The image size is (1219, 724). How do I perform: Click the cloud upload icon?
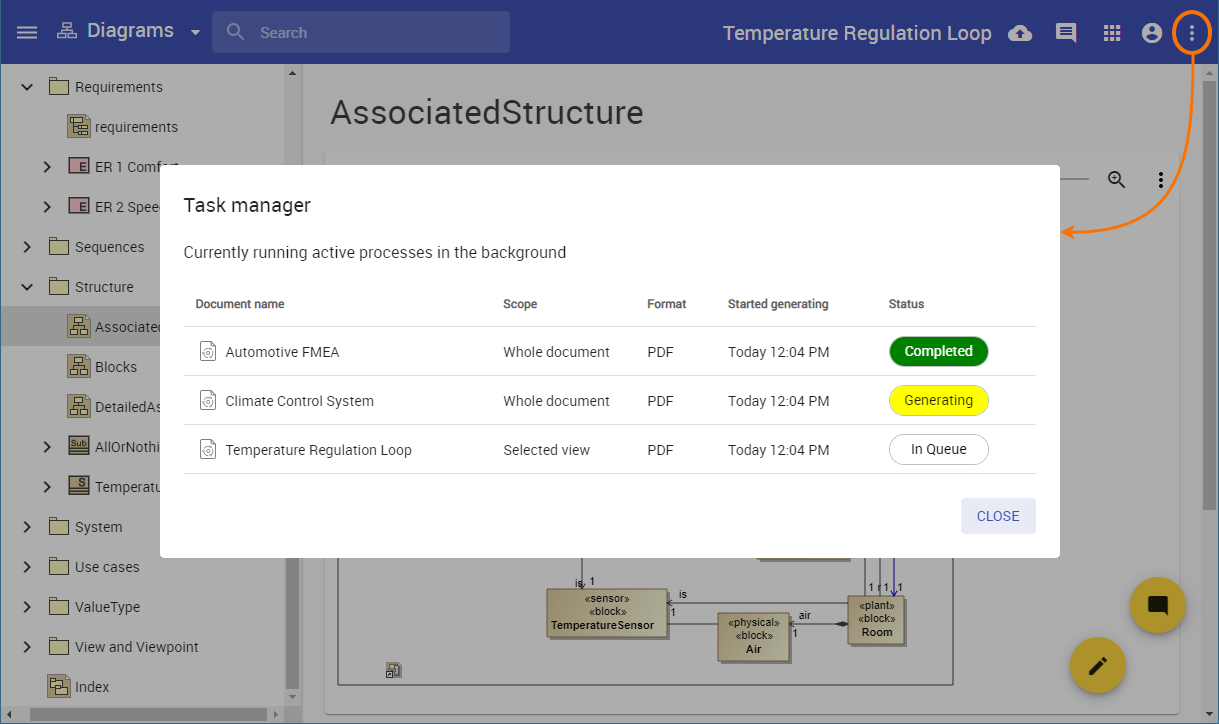tap(1020, 33)
